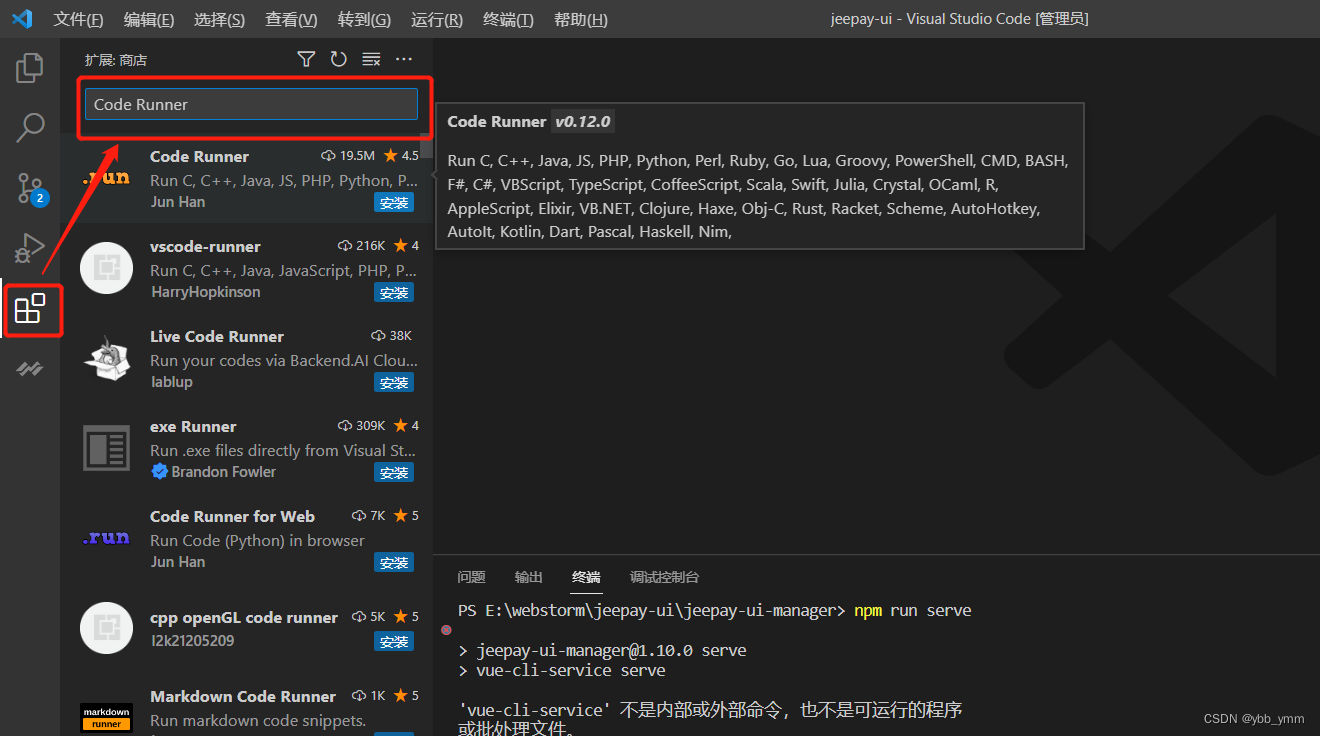The image size is (1320, 736).
Task: Click the vscode-runner star rating
Action: (406, 246)
